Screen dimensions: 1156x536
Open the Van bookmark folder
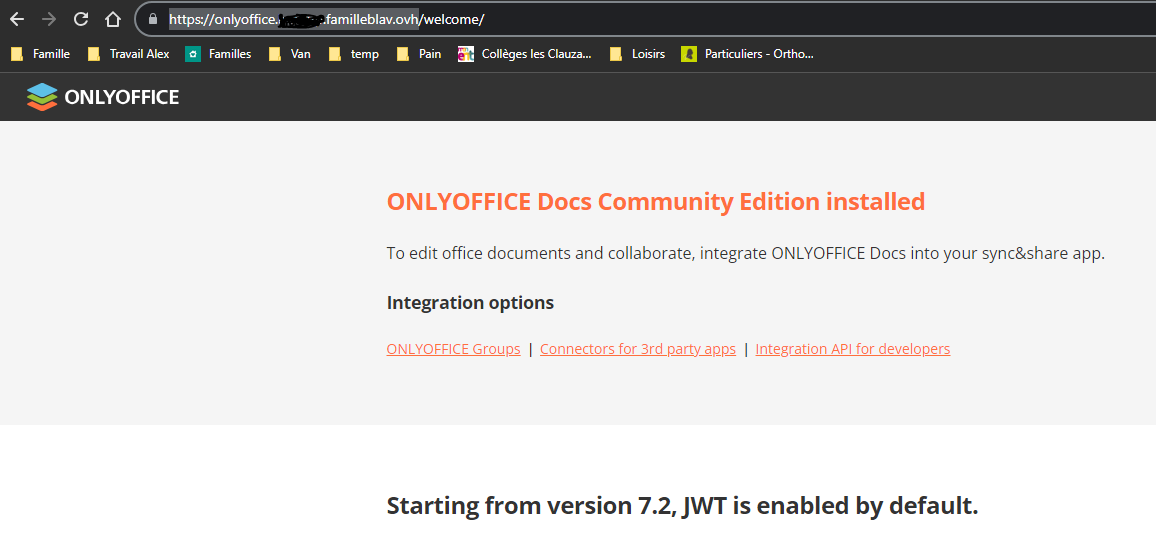[x=290, y=54]
